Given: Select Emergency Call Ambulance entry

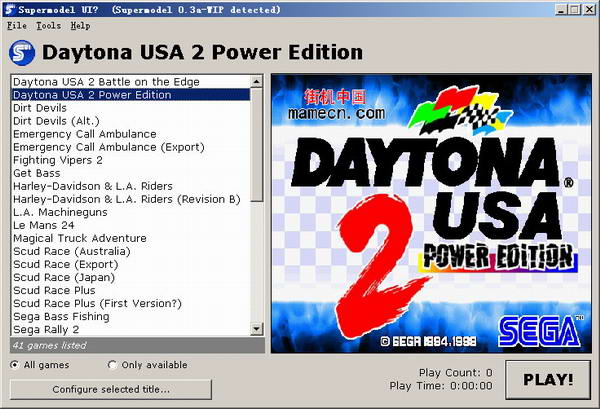Looking at the screenshot, I should [131, 134].
